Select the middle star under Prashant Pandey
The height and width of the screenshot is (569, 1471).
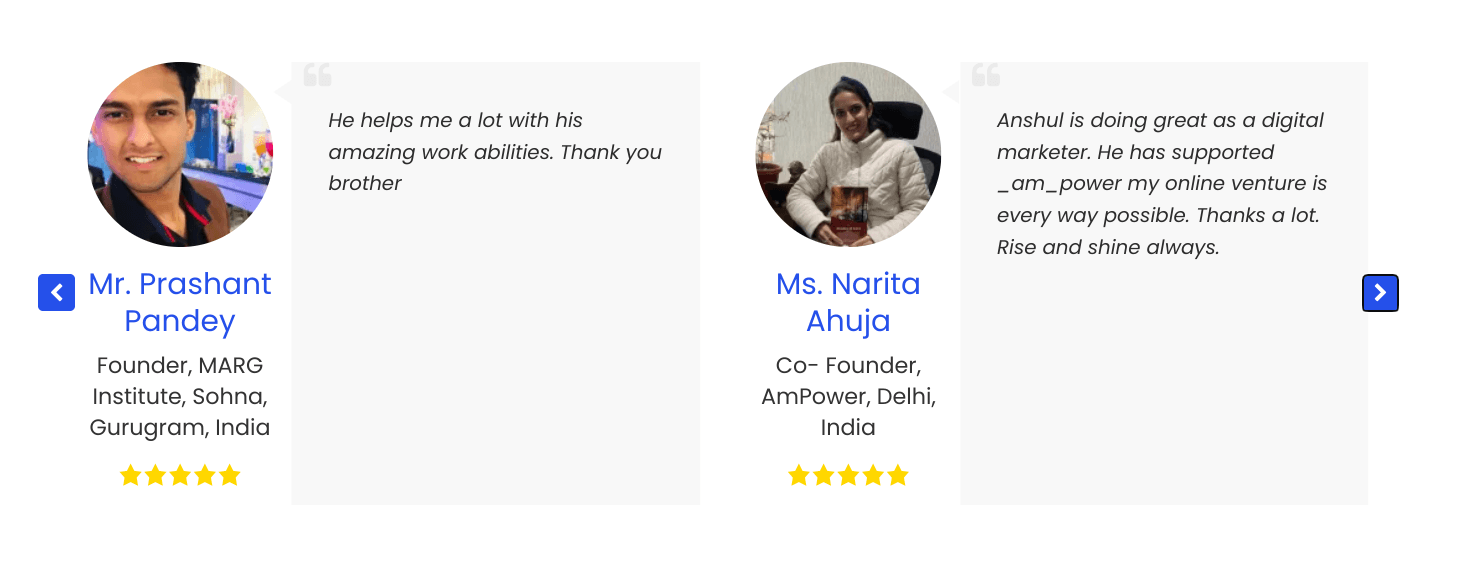click(180, 476)
